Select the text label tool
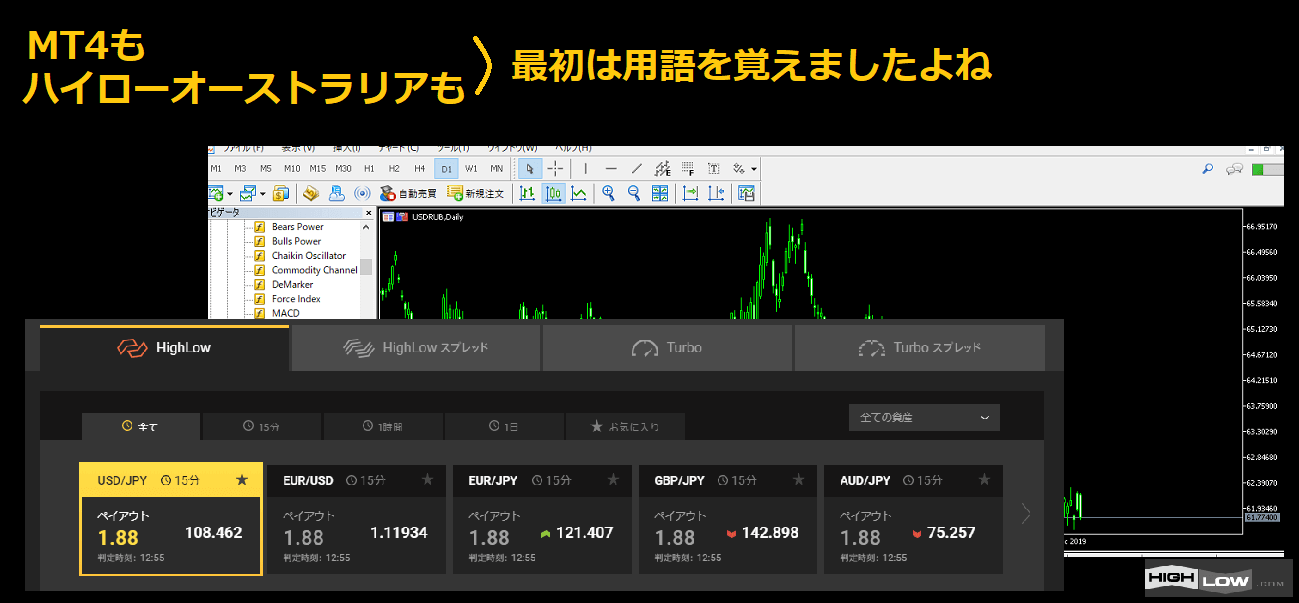1299x603 pixels. point(713,169)
